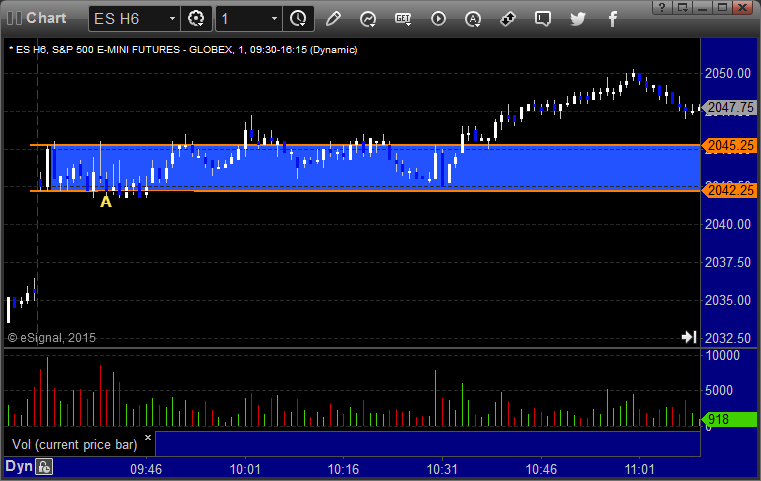
Task: Click the green 918 volume label
Action: tap(728, 419)
